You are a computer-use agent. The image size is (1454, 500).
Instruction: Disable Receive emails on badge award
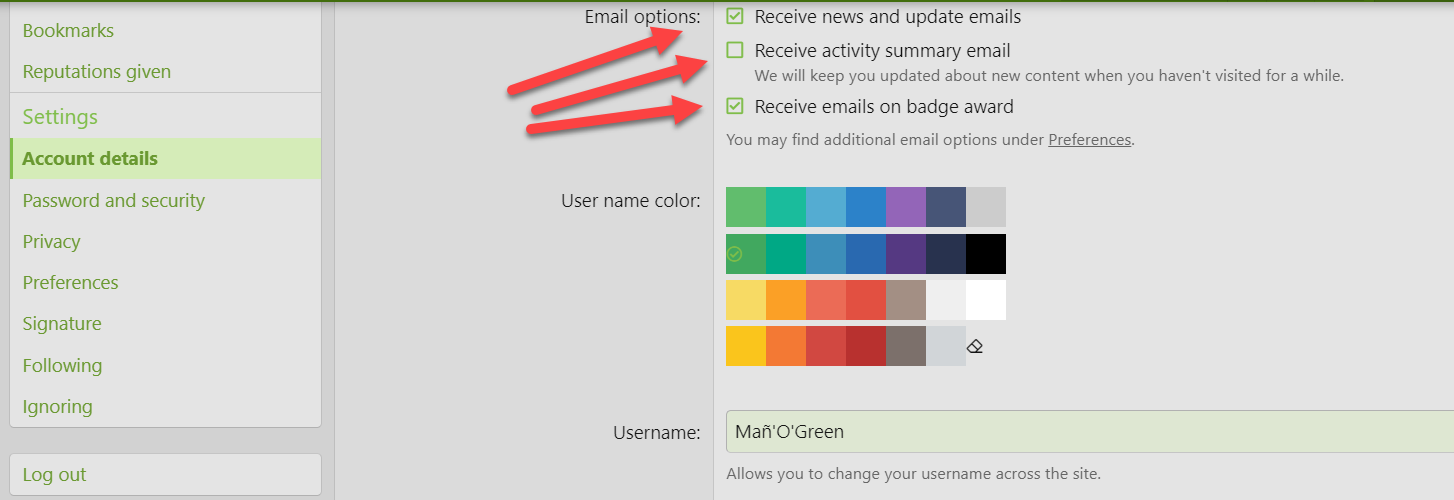[x=735, y=106]
